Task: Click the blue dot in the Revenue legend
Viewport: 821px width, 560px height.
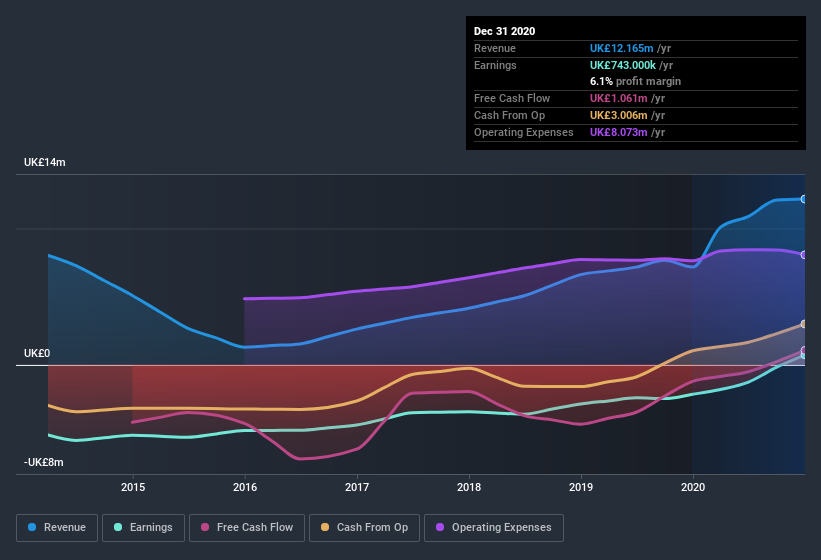Action: click(33, 527)
